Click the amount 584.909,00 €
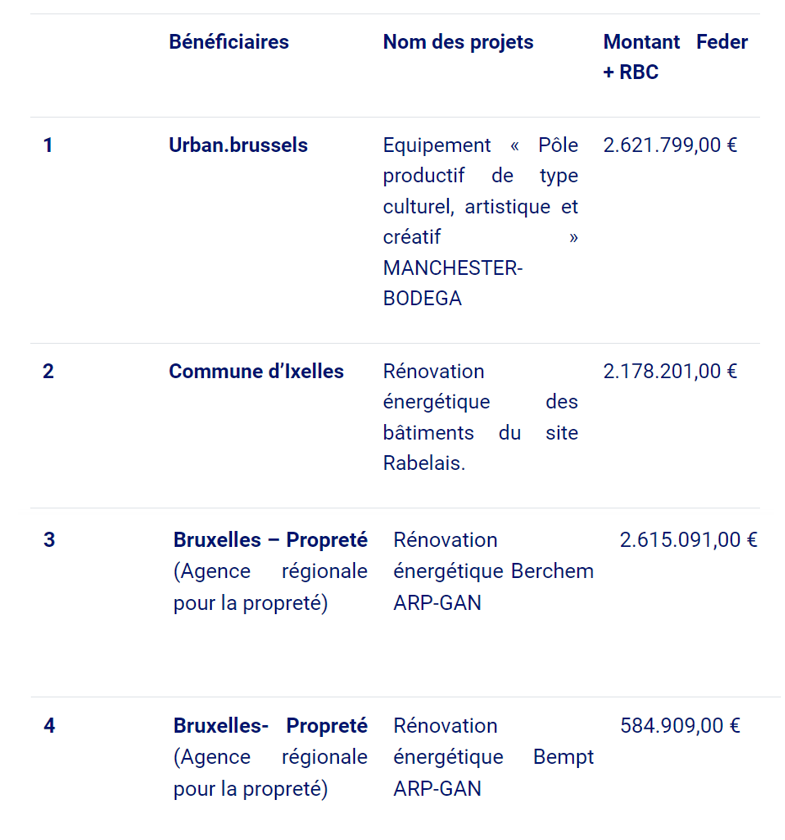The width and height of the screenshot is (785, 840). (680, 725)
